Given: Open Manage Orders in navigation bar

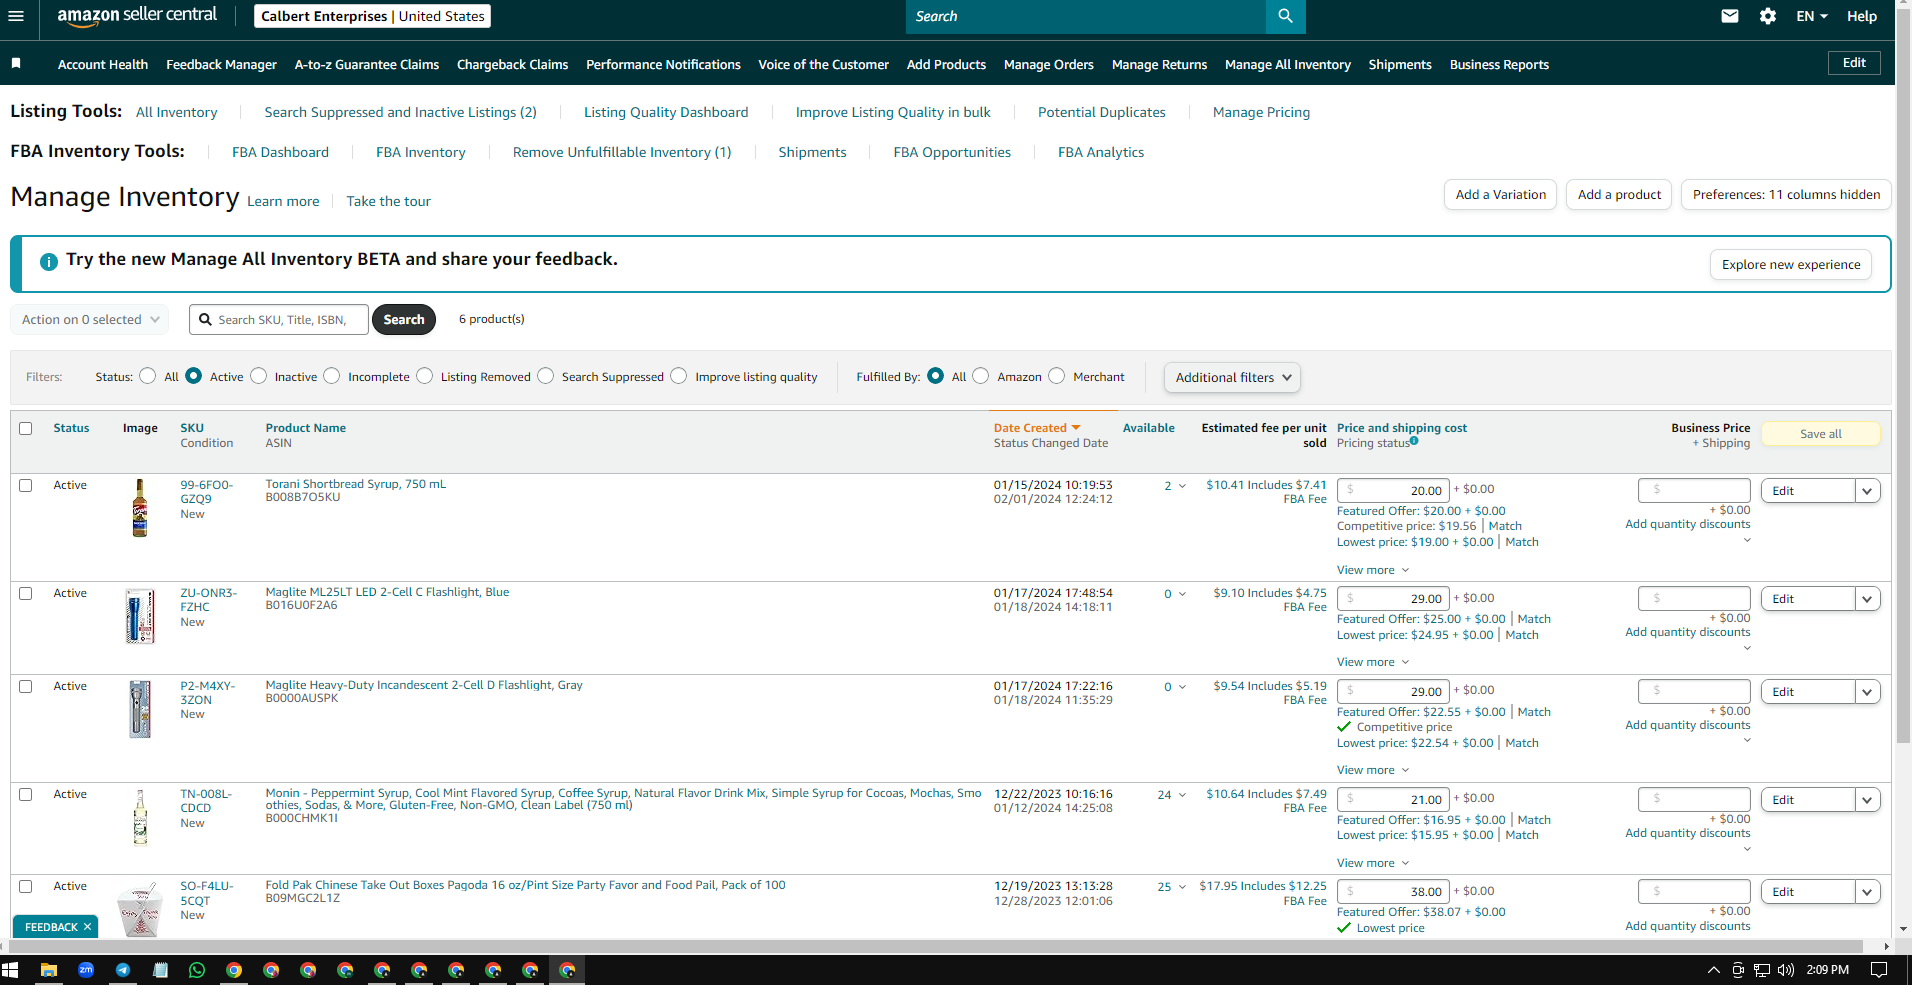Looking at the screenshot, I should 1048,64.
